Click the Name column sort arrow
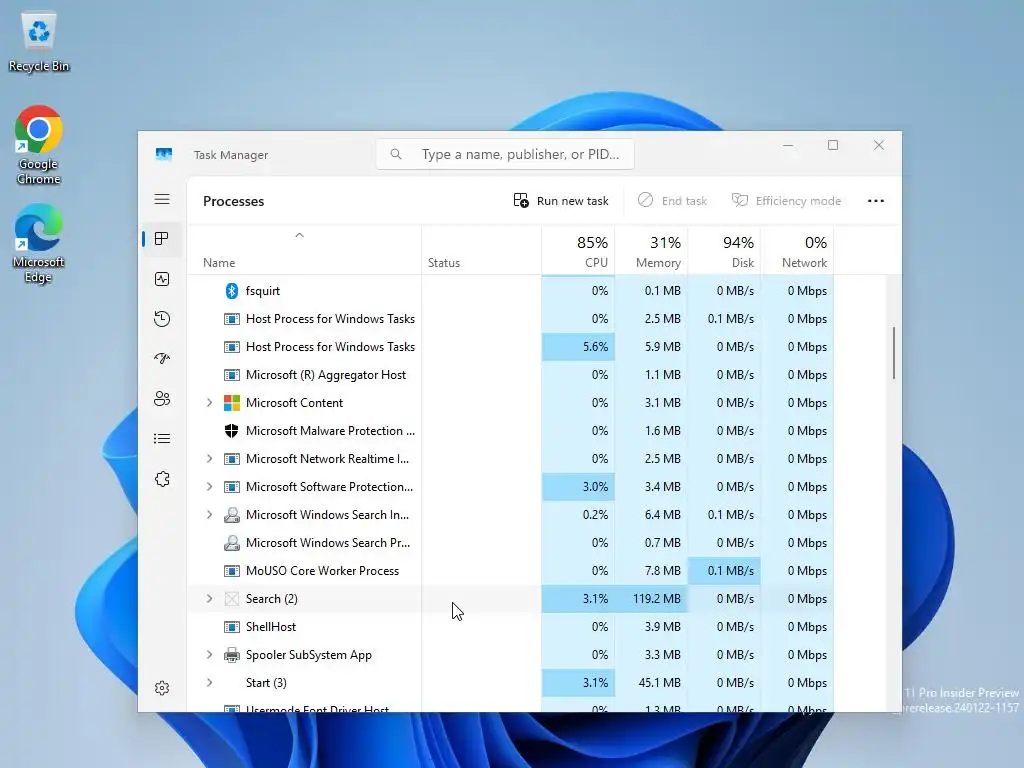 pos(299,235)
